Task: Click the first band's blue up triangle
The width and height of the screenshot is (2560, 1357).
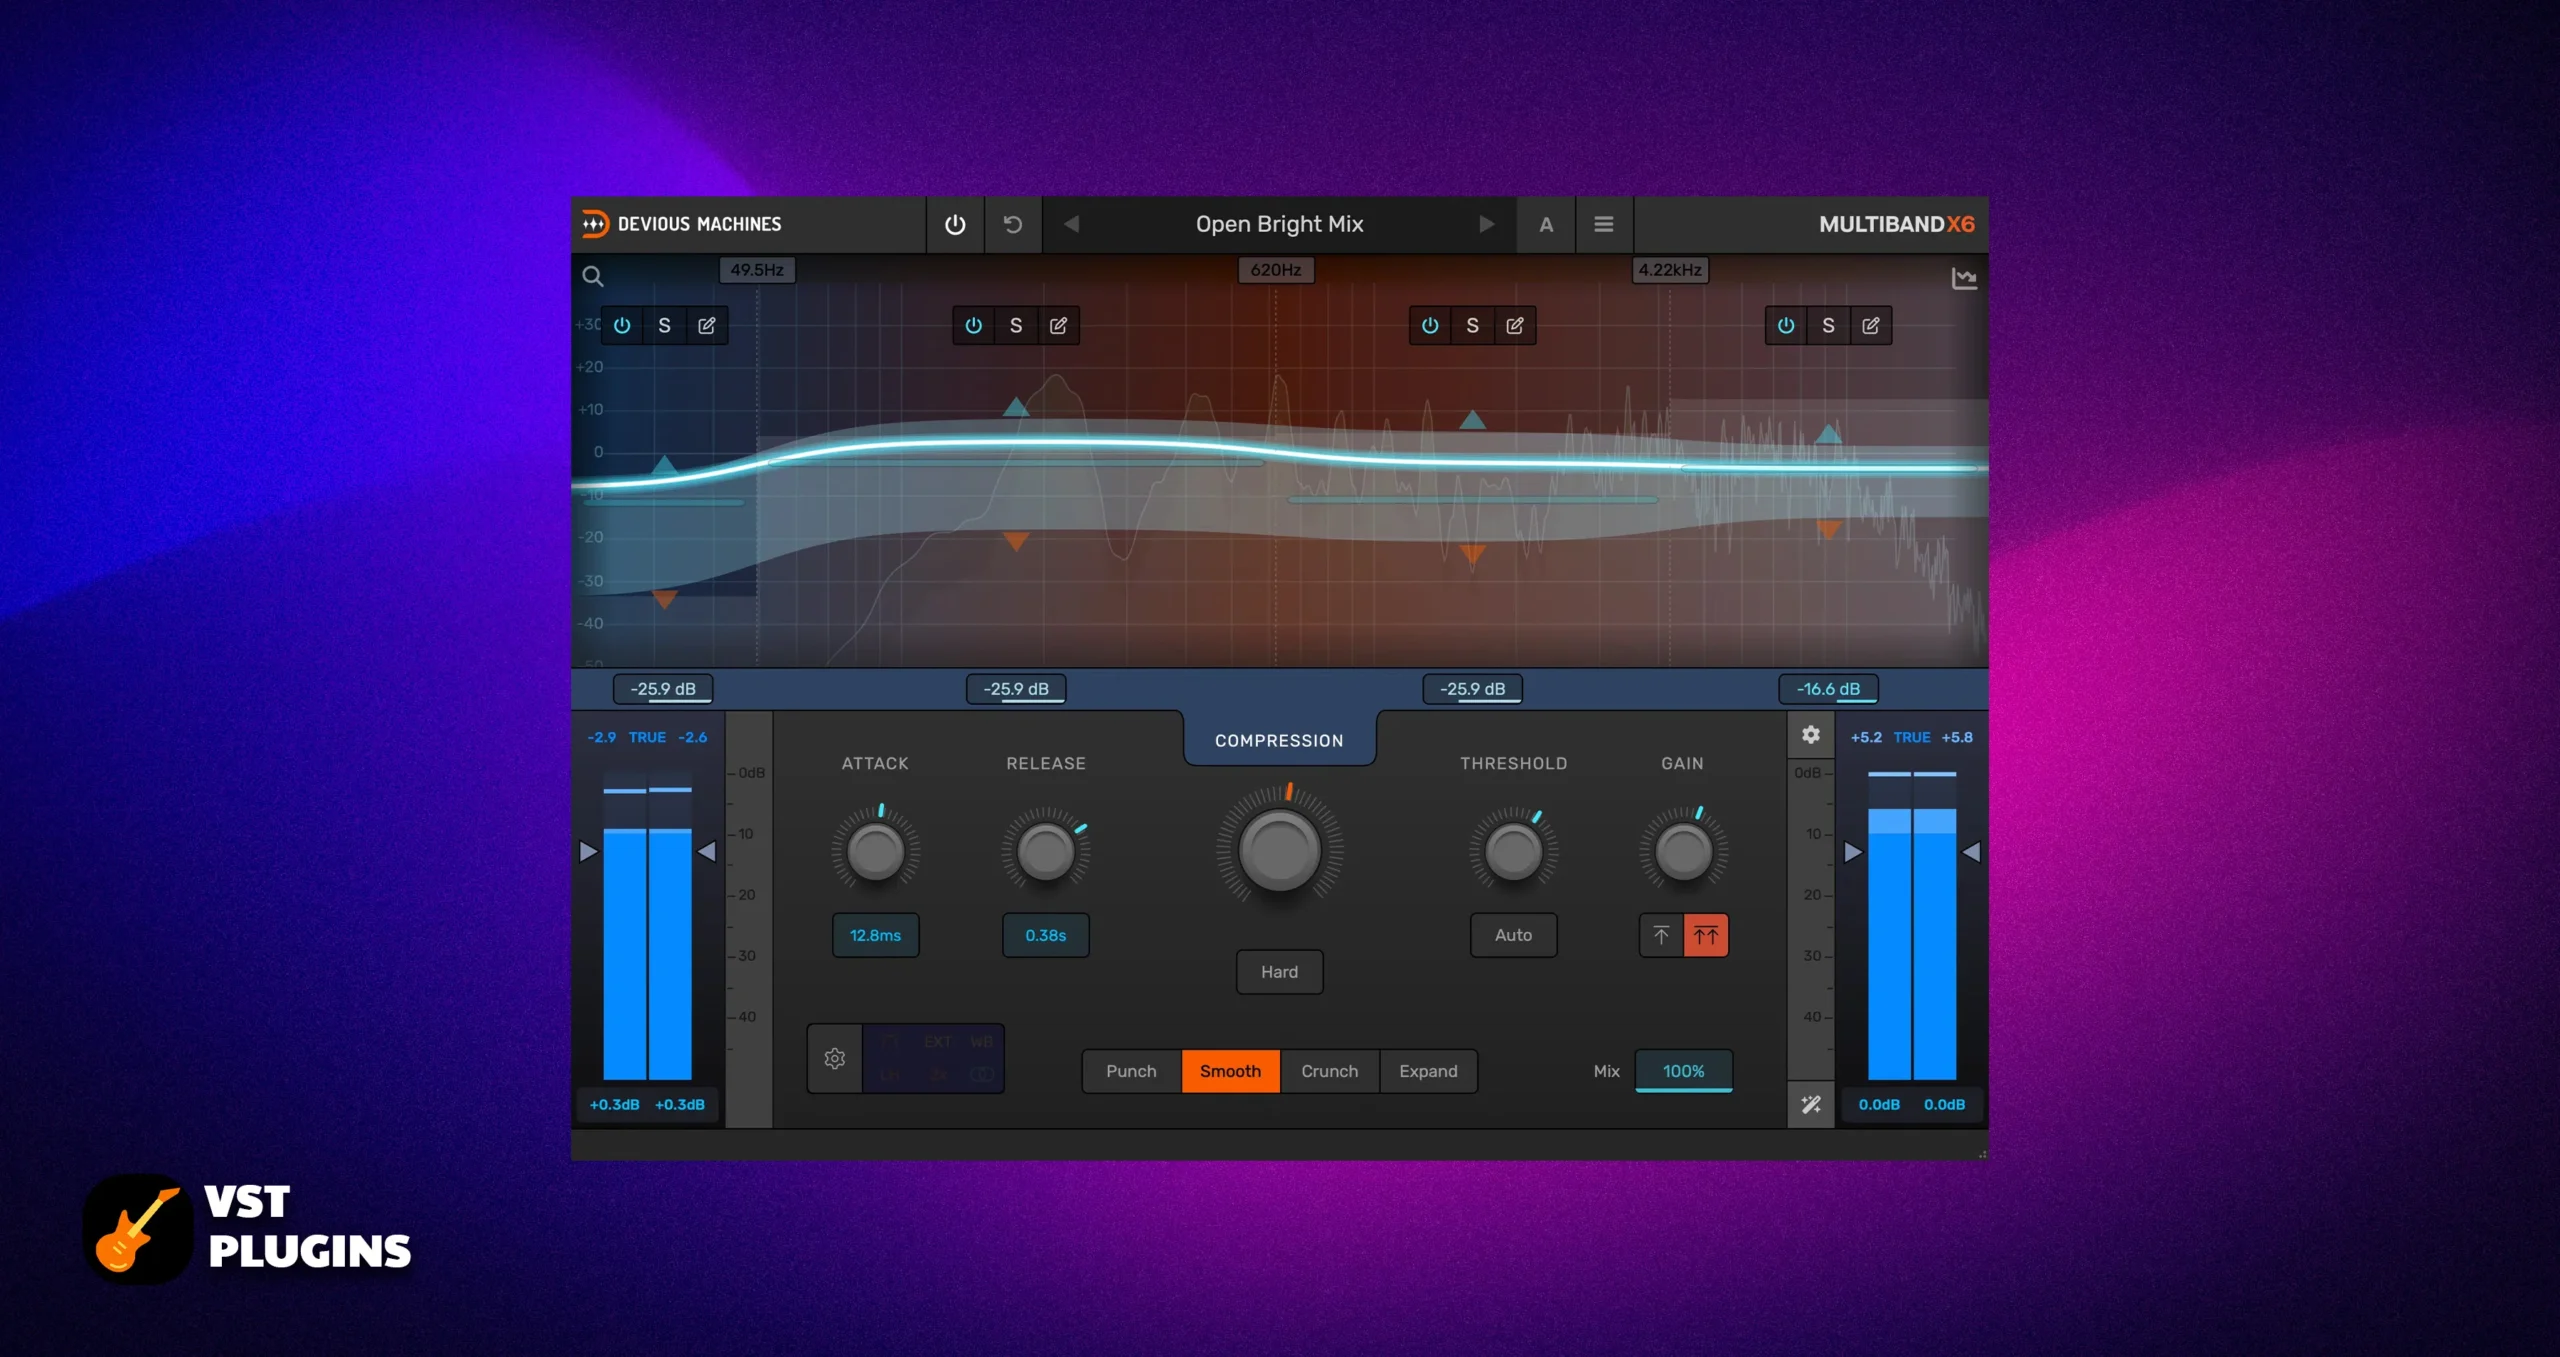Action: tap(664, 465)
